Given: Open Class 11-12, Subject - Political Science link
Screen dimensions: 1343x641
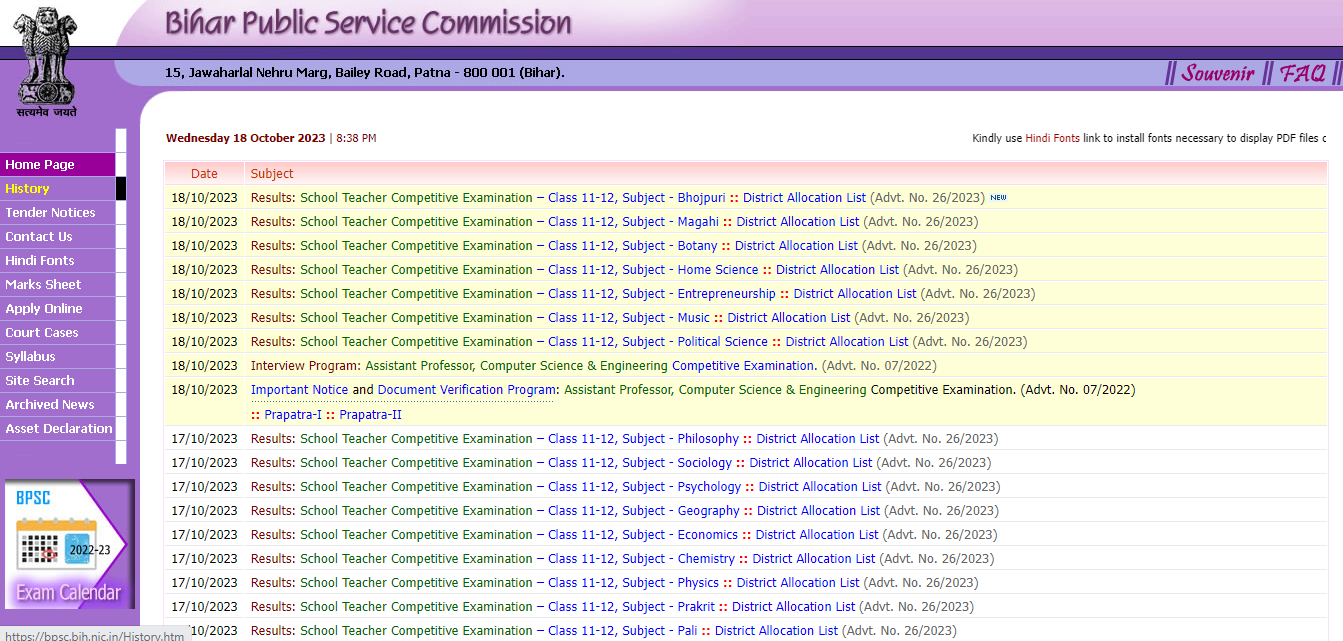Looking at the screenshot, I should coord(658,342).
